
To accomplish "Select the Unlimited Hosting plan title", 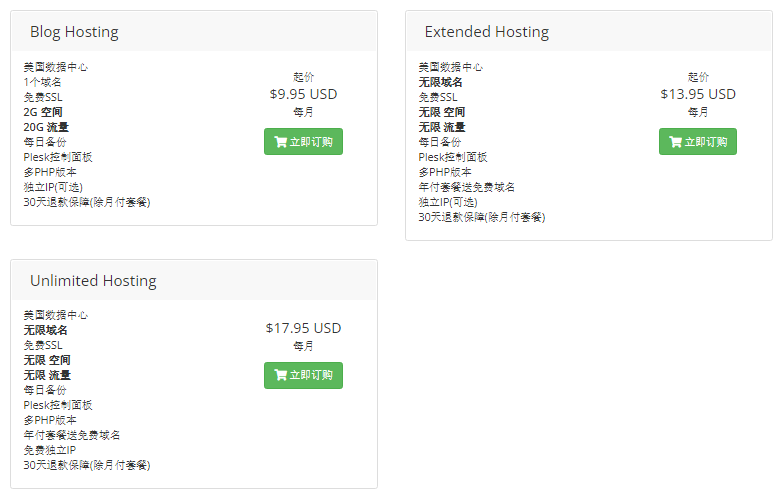I will click(x=93, y=281).
